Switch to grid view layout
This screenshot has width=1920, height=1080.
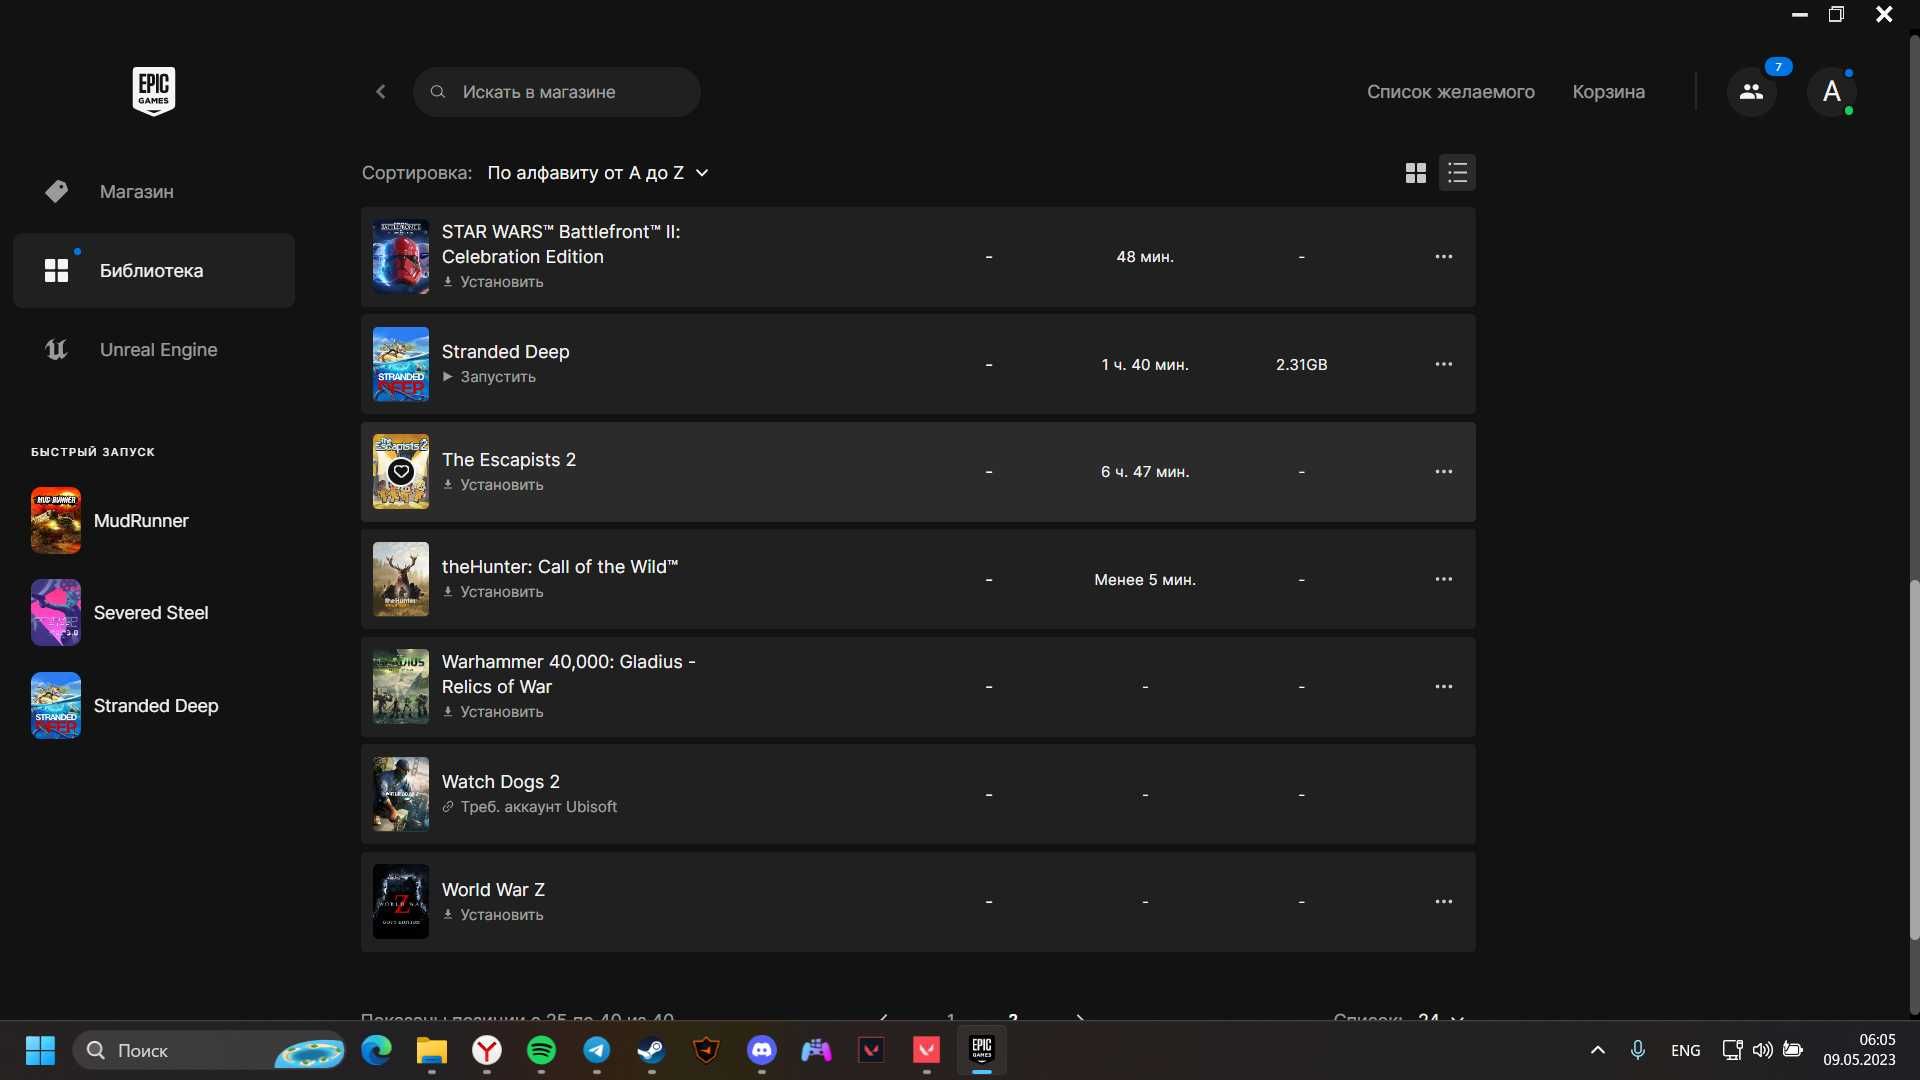1415,173
